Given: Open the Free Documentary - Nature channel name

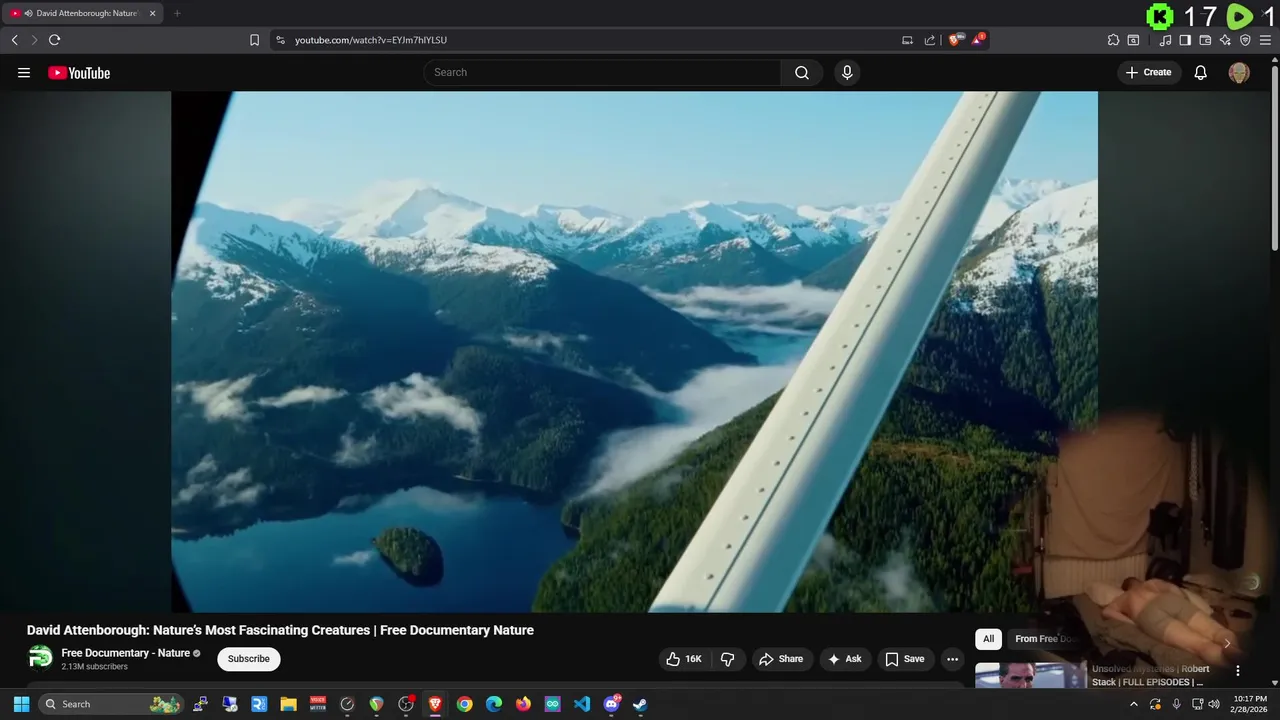Looking at the screenshot, I should 125,653.
